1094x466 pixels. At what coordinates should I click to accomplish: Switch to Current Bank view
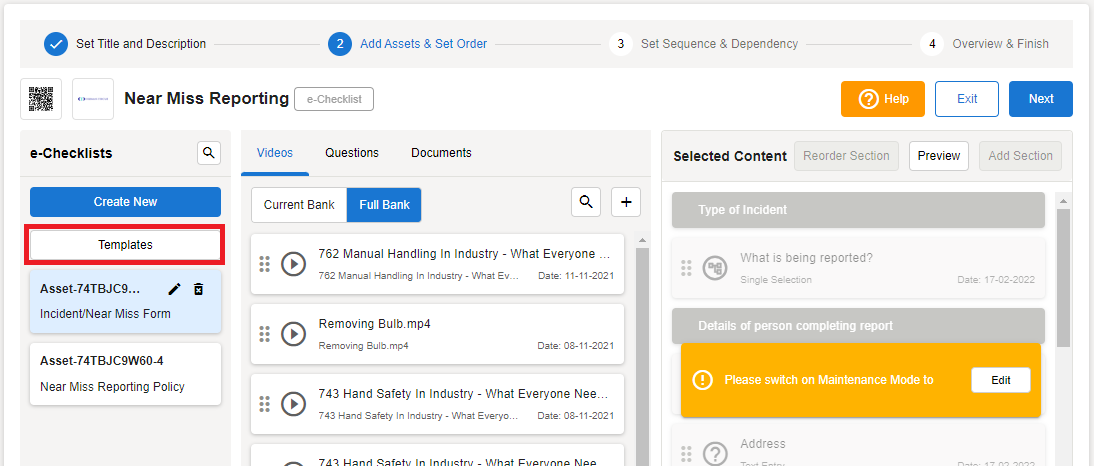pyautogui.click(x=299, y=205)
